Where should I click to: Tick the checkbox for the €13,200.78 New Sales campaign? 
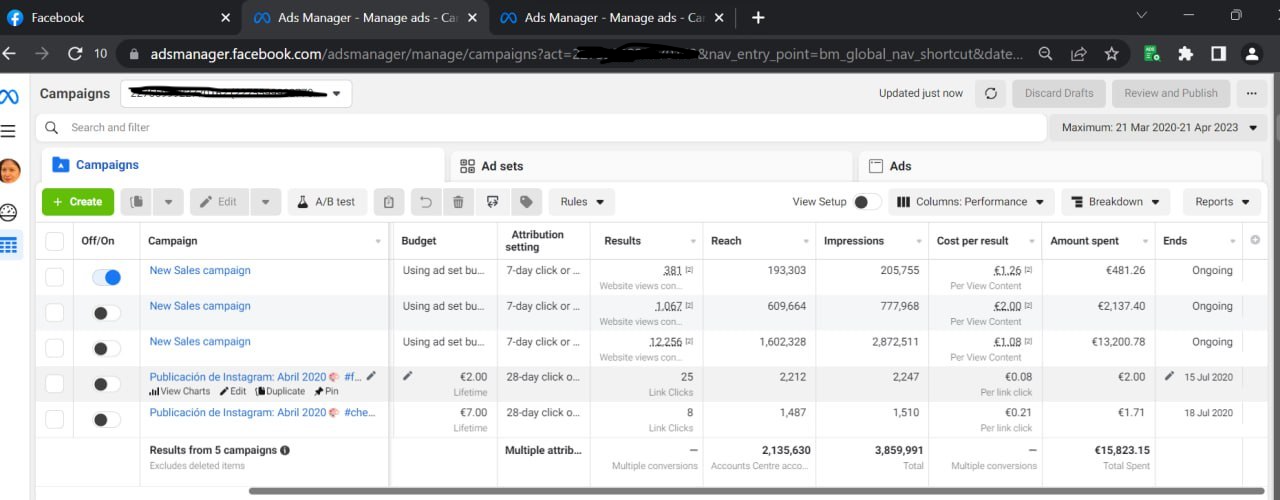click(54, 349)
